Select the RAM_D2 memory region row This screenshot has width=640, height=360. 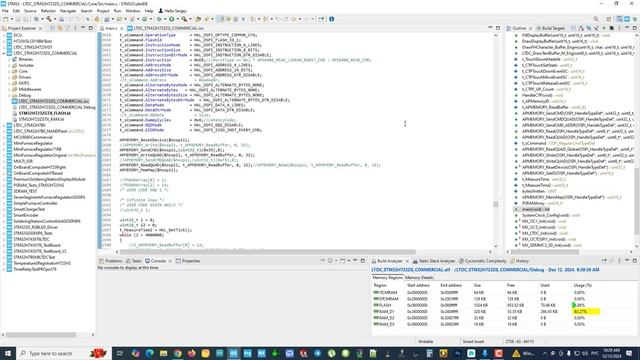[504, 318]
